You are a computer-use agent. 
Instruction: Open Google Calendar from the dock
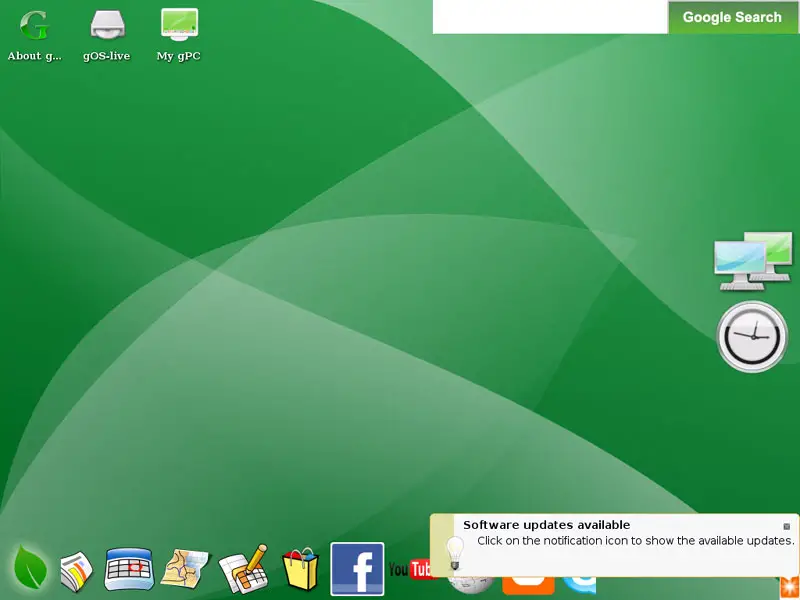coord(129,569)
